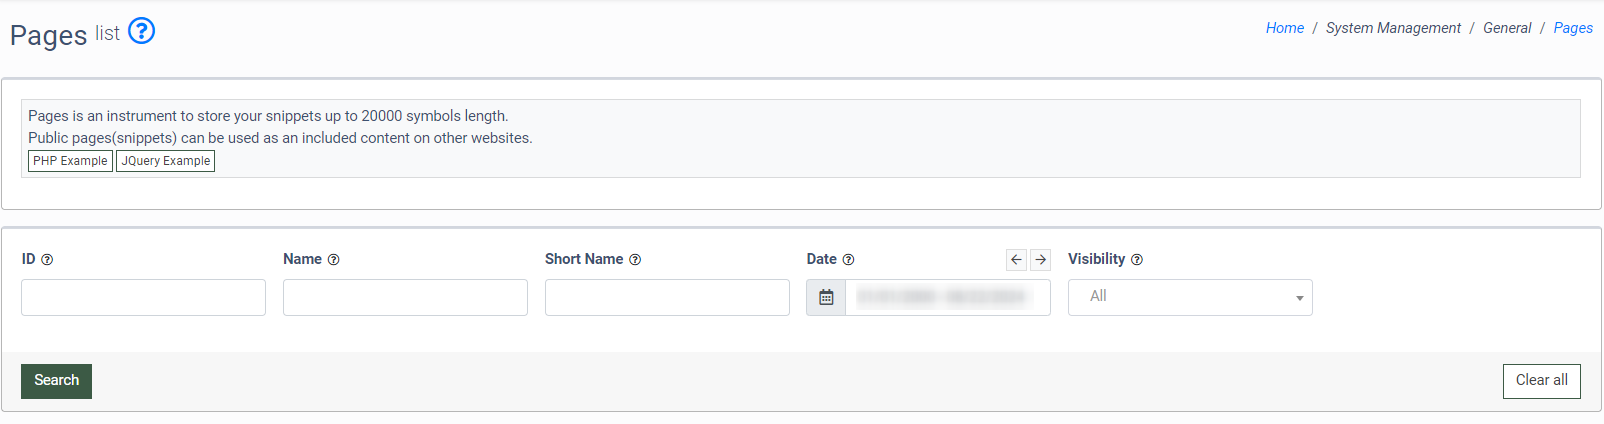The height and width of the screenshot is (424, 1604).
Task: Click the Date range input field
Action: pyautogui.click(x=947, y=298)
